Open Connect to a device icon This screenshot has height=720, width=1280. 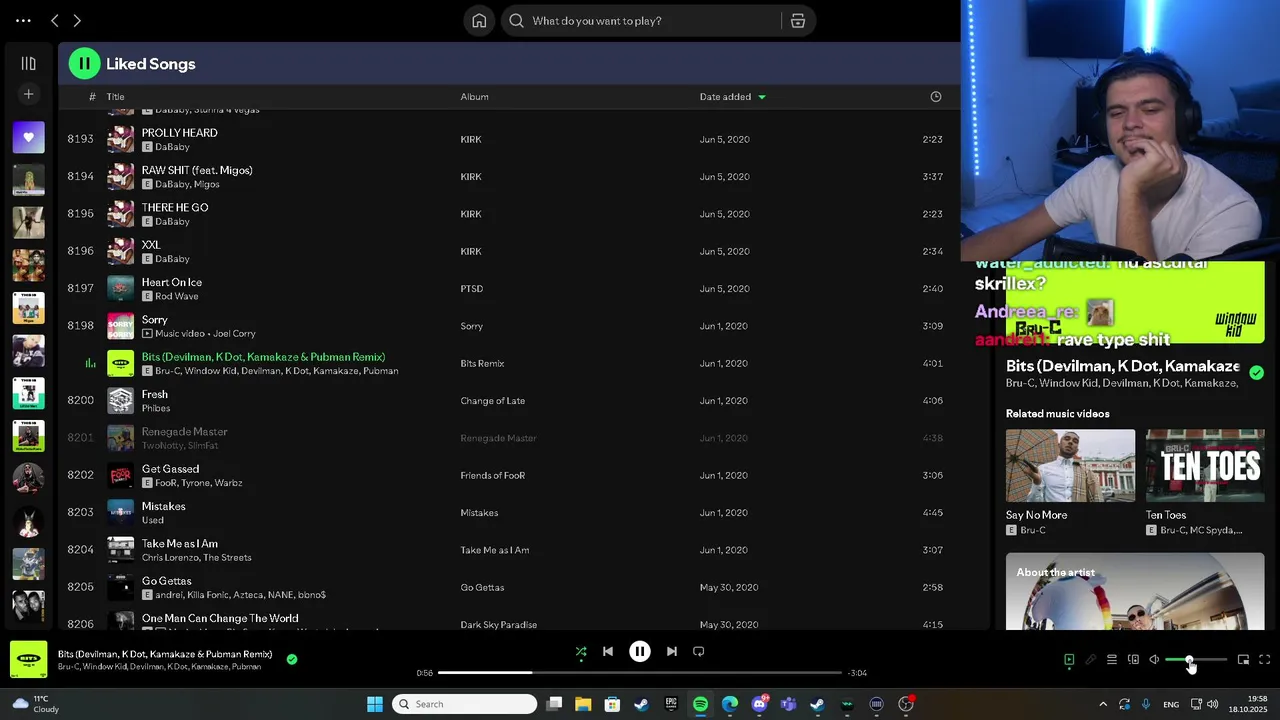coord(1133,660)
